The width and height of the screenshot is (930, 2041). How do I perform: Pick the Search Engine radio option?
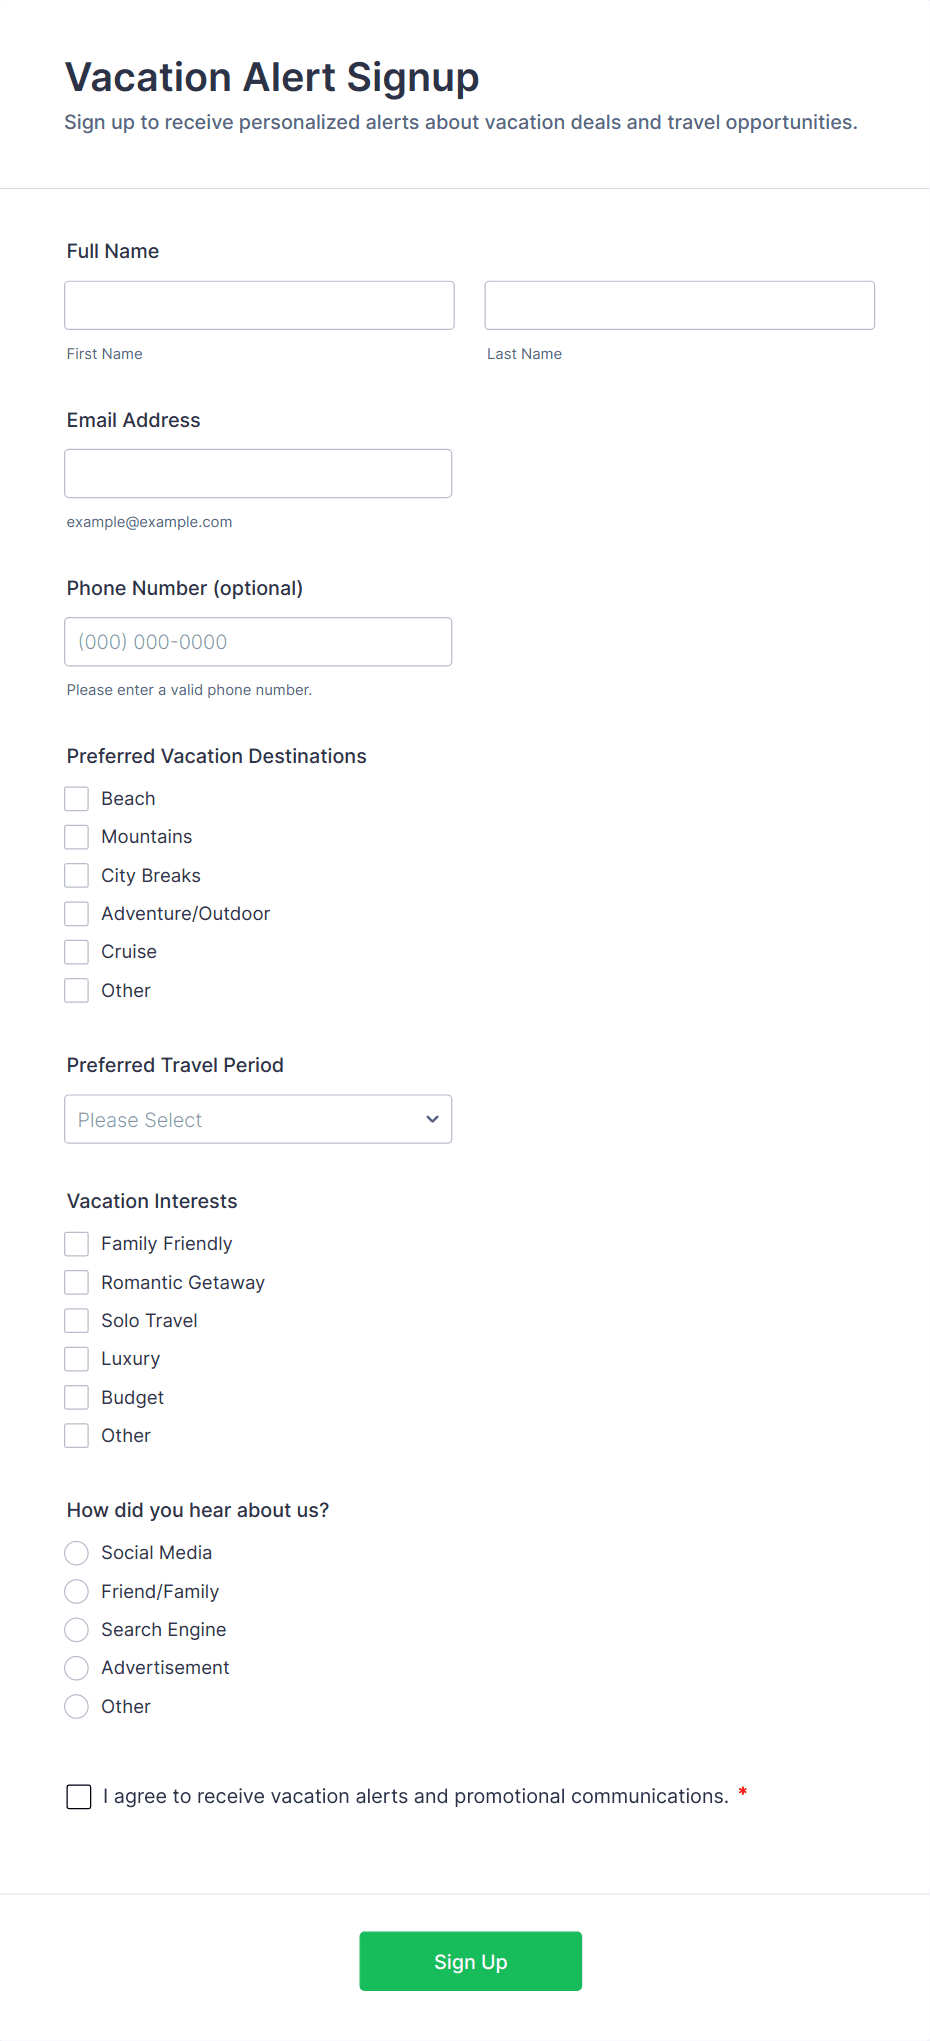click(x=76, y=1630)
